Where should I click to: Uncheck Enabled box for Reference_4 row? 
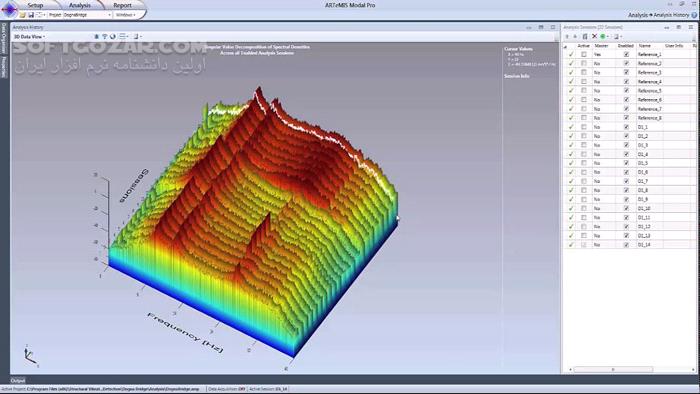click(626, 82)
